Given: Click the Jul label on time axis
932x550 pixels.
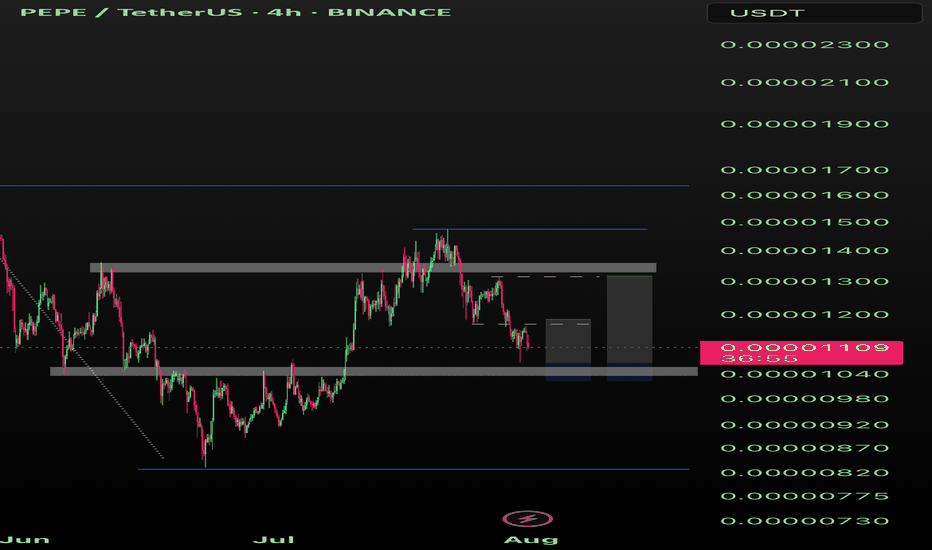Looking at the screenshot, I should click(x=274, y=540).
